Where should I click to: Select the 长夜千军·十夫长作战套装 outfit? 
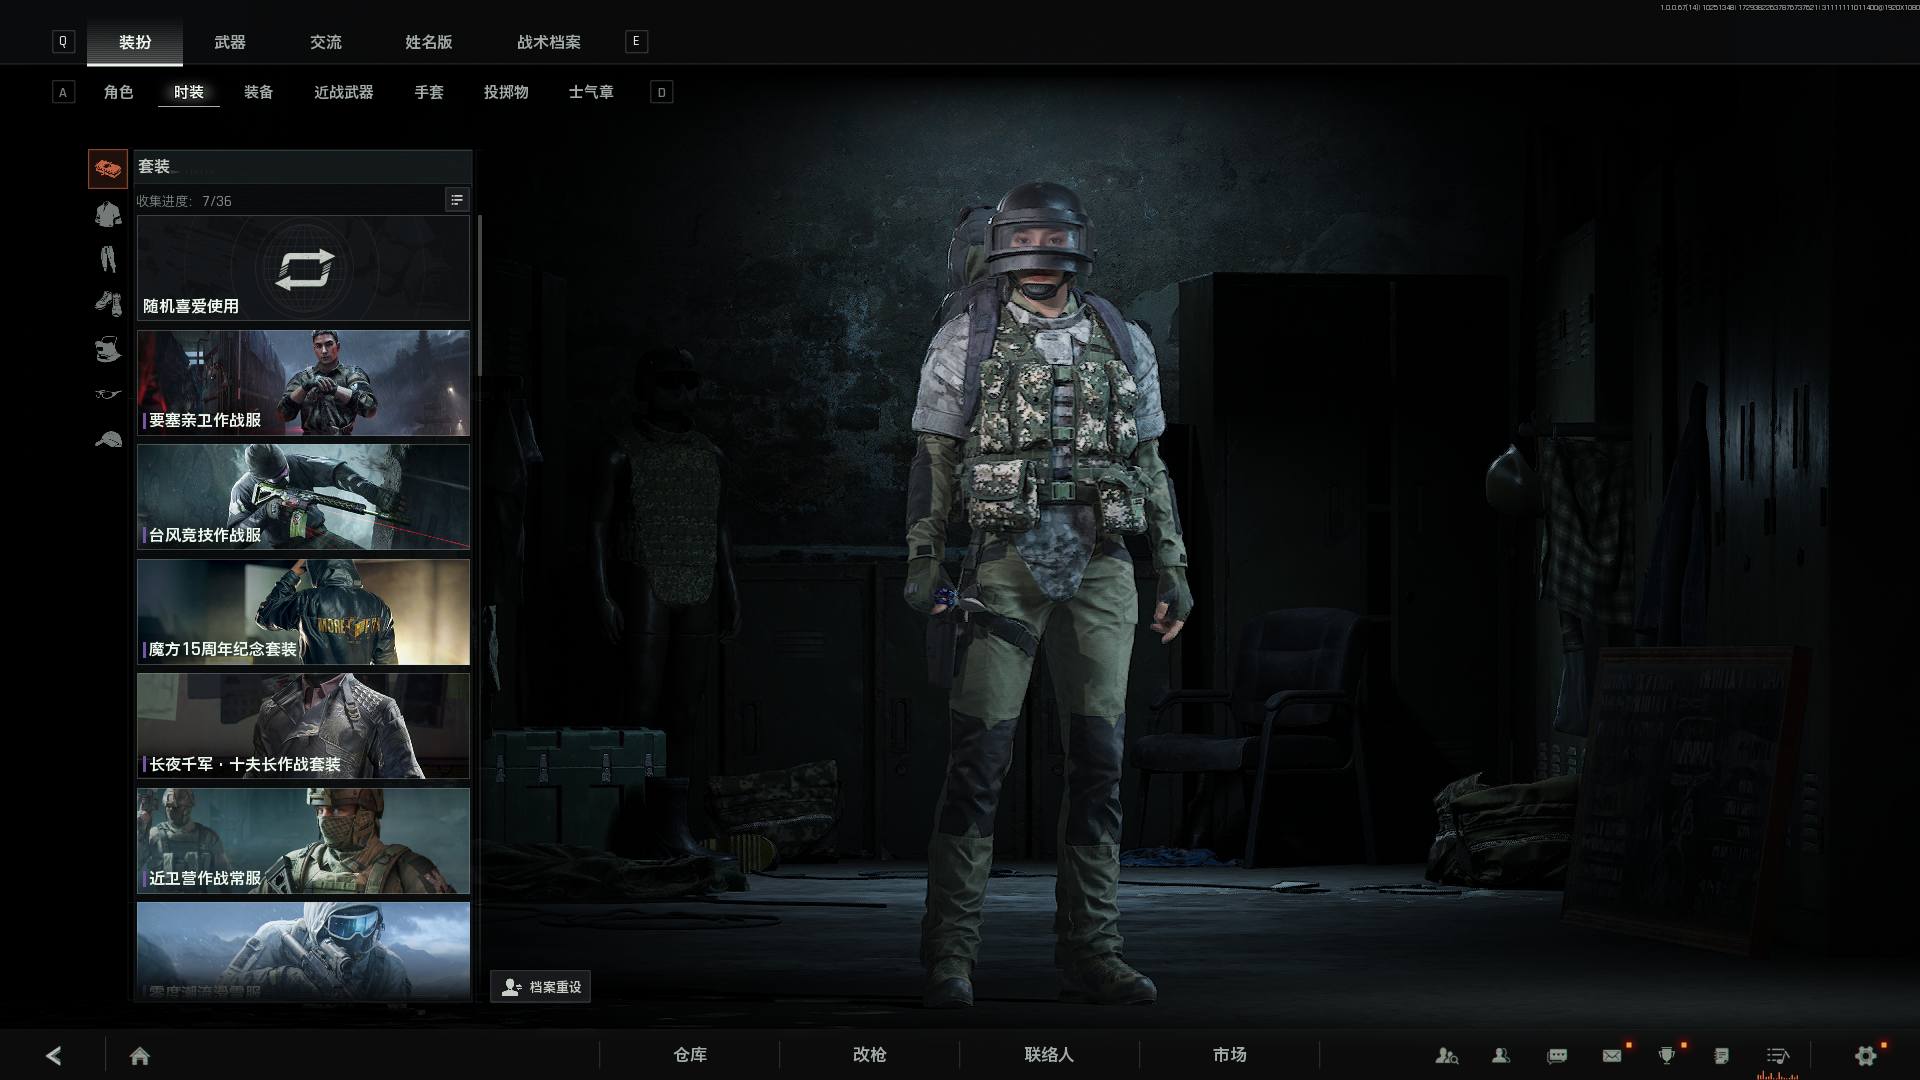303,726
